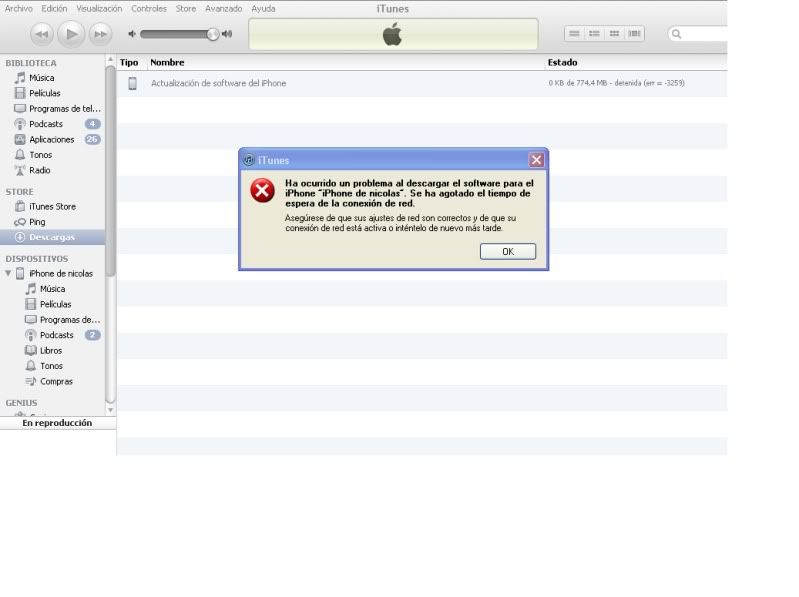Screen dimensions: 799x597
Task: Sort by the Nombre column header
Action: [346, 62]
